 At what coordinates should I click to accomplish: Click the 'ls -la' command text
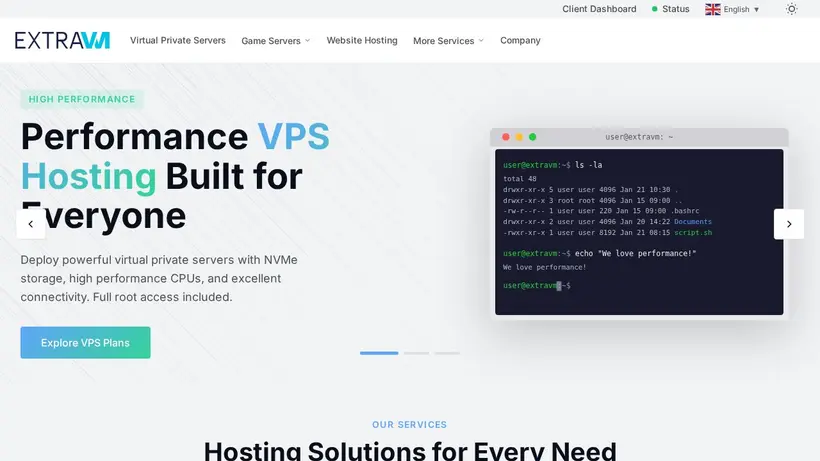[588, 165]
